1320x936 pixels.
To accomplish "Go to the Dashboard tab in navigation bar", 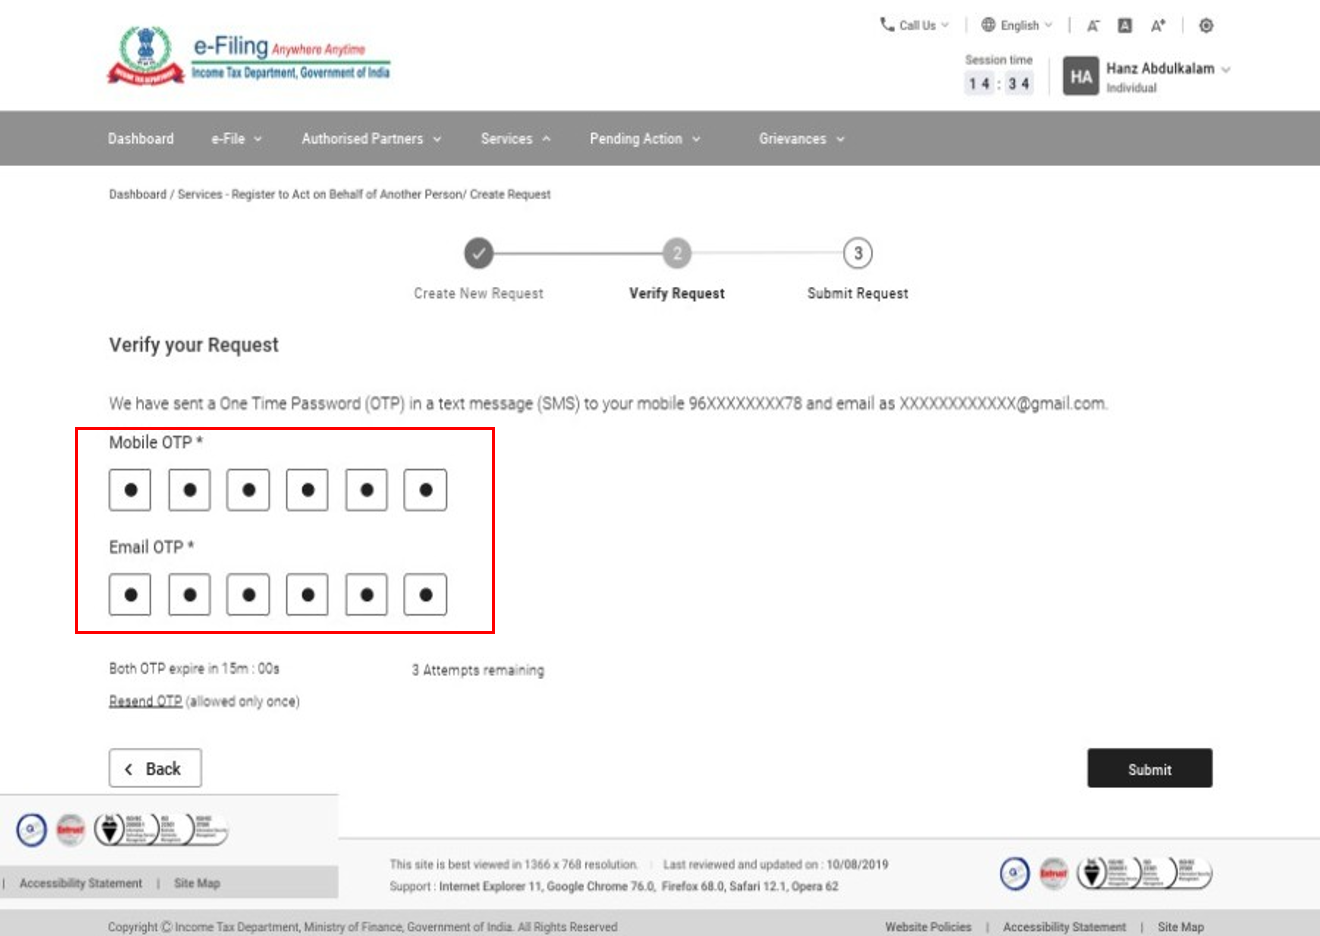I will click(x=141, y=139).
